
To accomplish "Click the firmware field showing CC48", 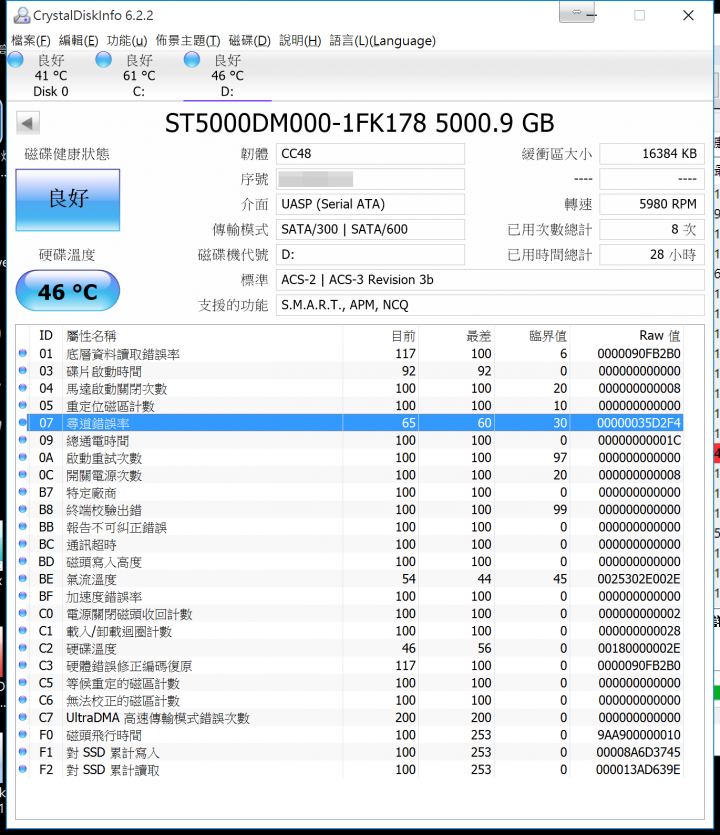I will click(370, 154).
